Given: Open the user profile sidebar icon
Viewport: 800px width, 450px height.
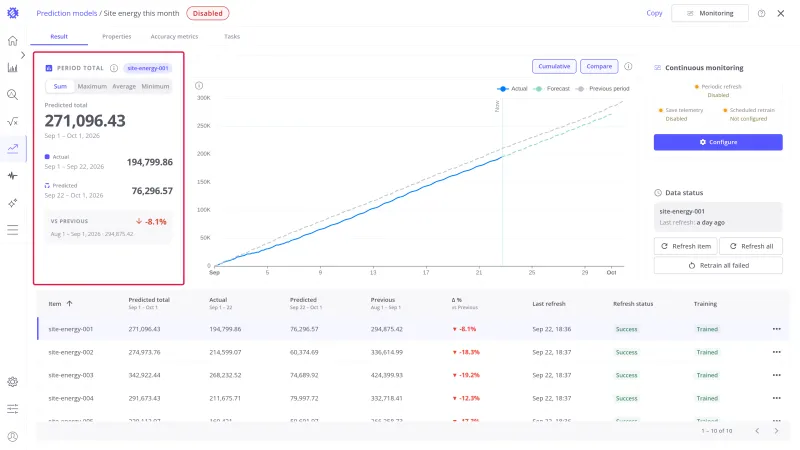Looking at the screenshot, I should [13, 436].
